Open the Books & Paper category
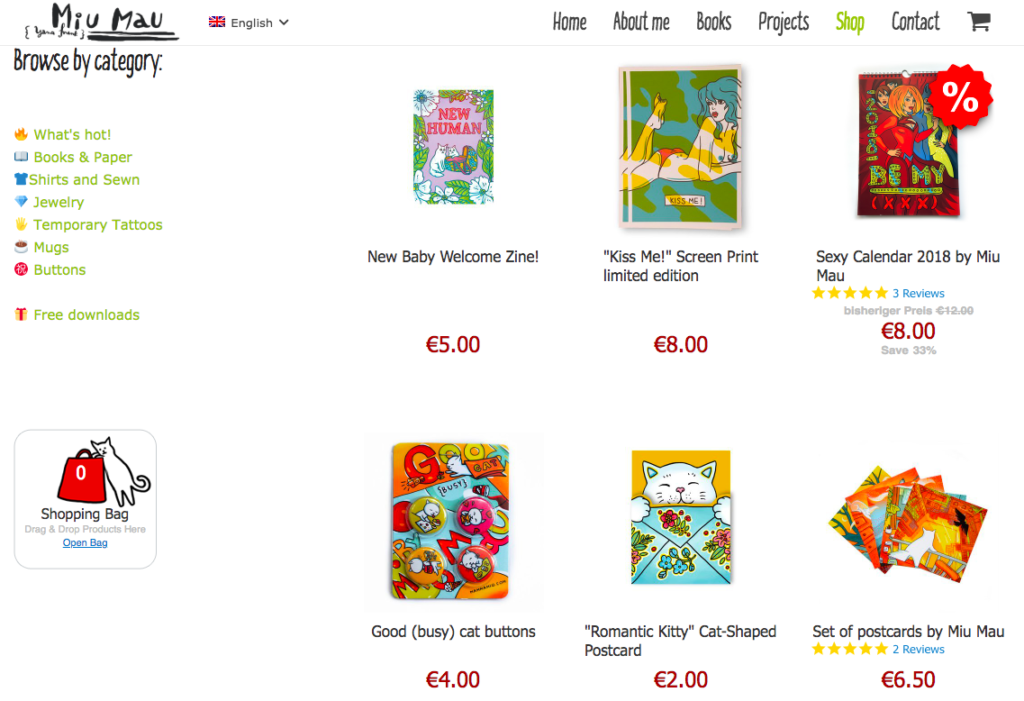Image resolution: width=1024 pixels, height=701 pixels. (x=83, y=157)
